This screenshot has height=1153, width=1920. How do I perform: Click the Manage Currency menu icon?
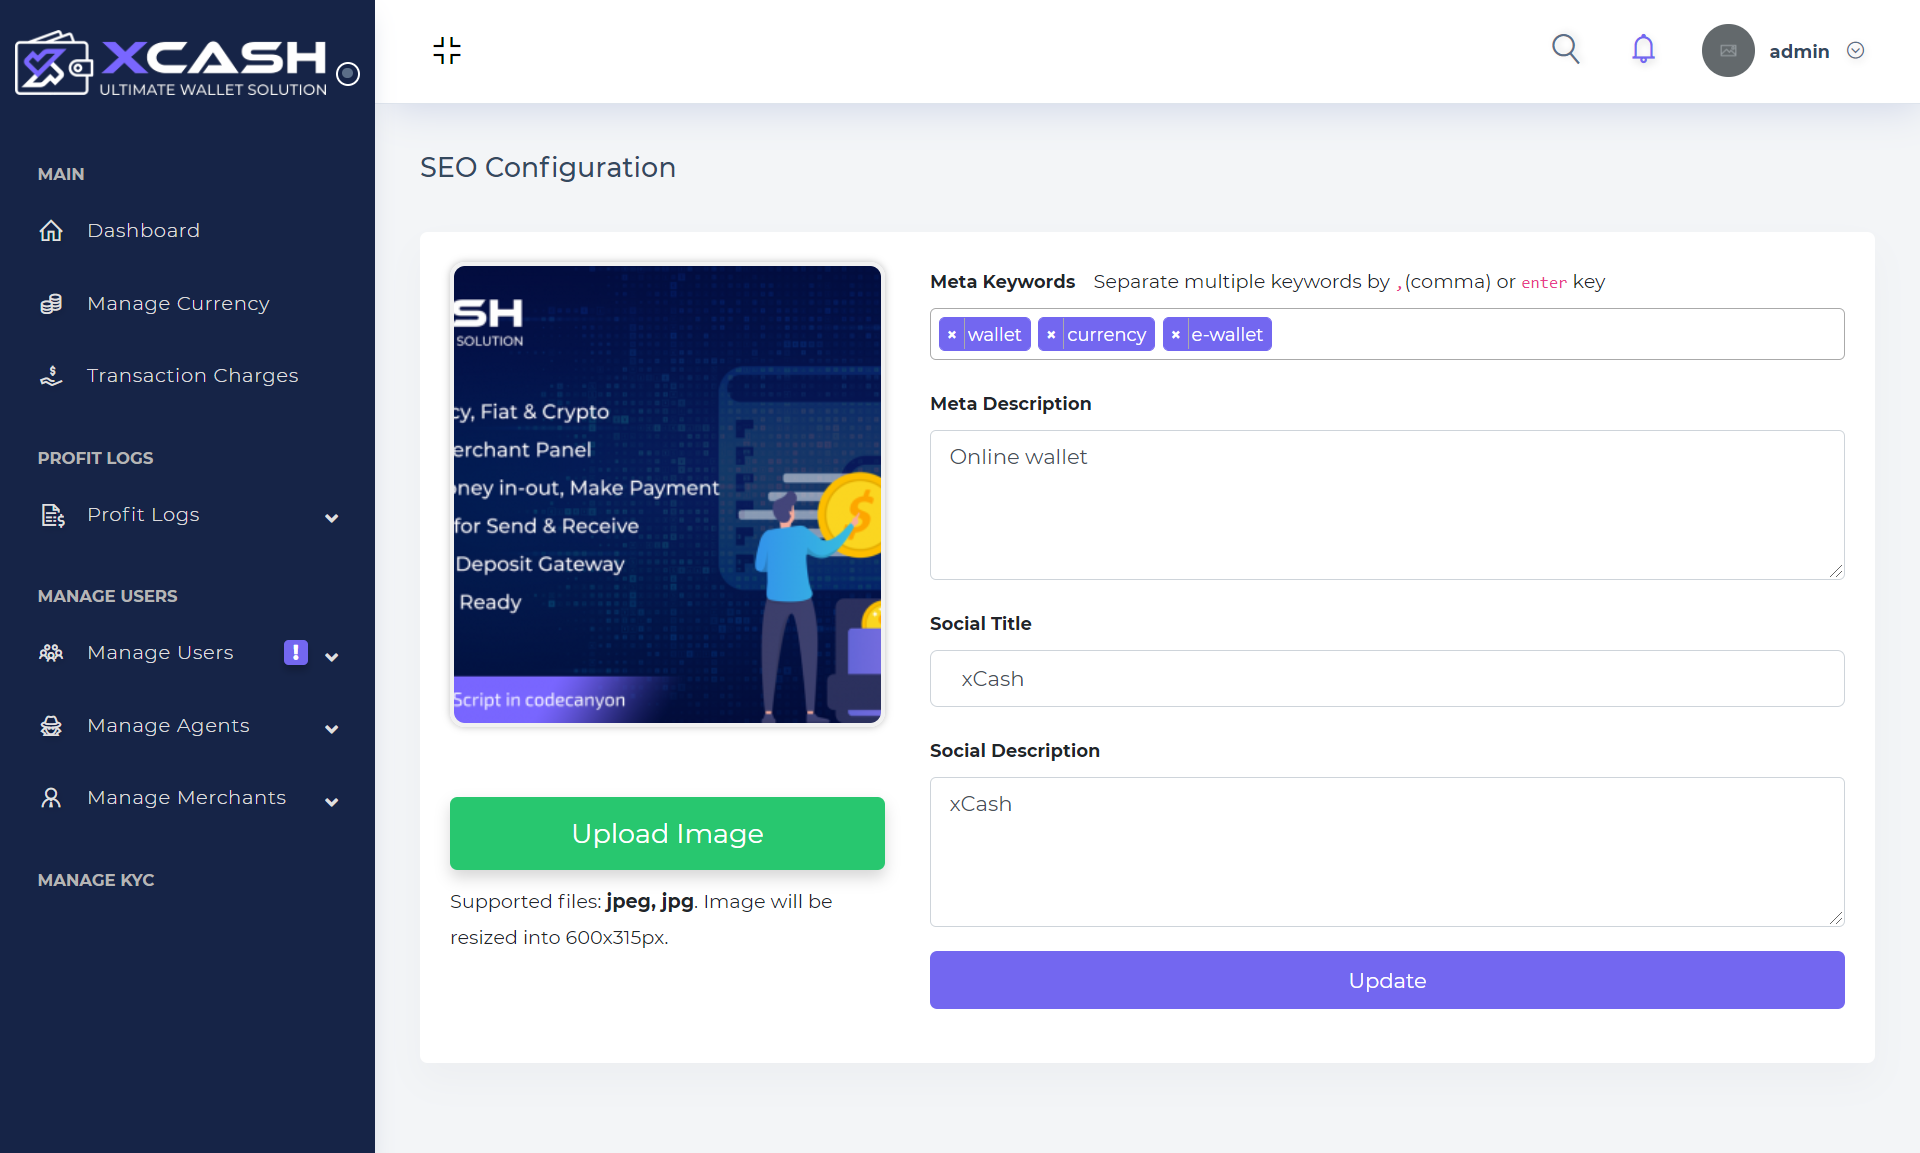click(51, 303)
